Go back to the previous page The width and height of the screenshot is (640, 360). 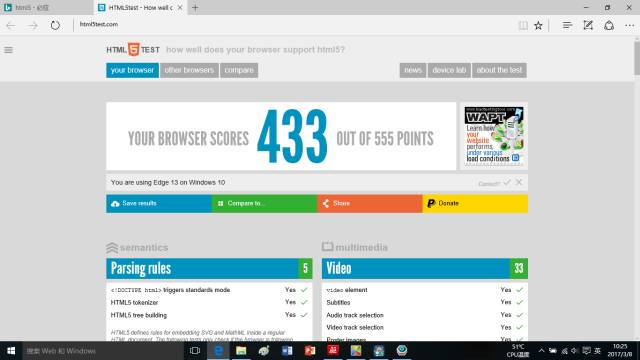click(11, 25)
